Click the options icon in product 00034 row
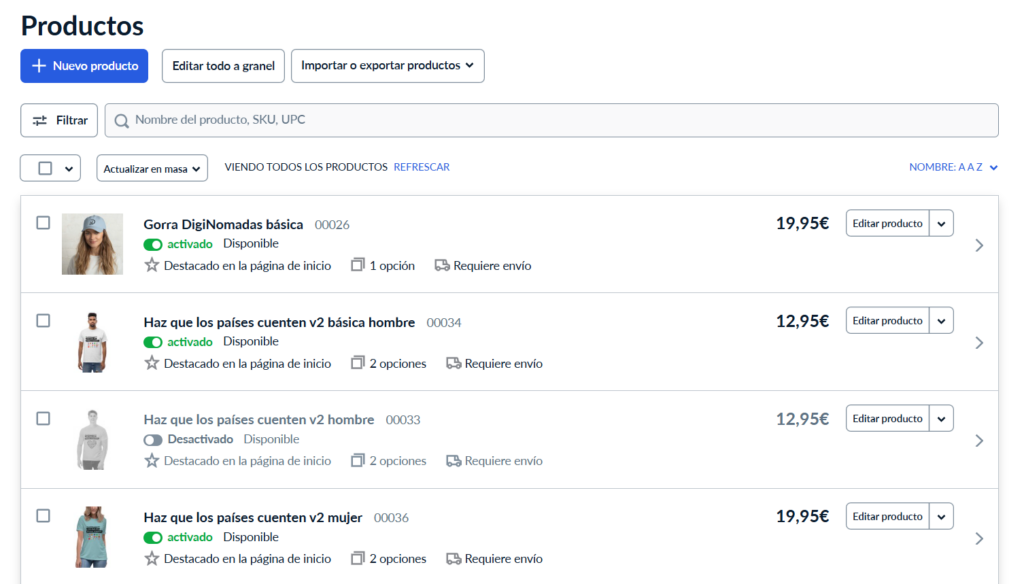 (357, 363)
